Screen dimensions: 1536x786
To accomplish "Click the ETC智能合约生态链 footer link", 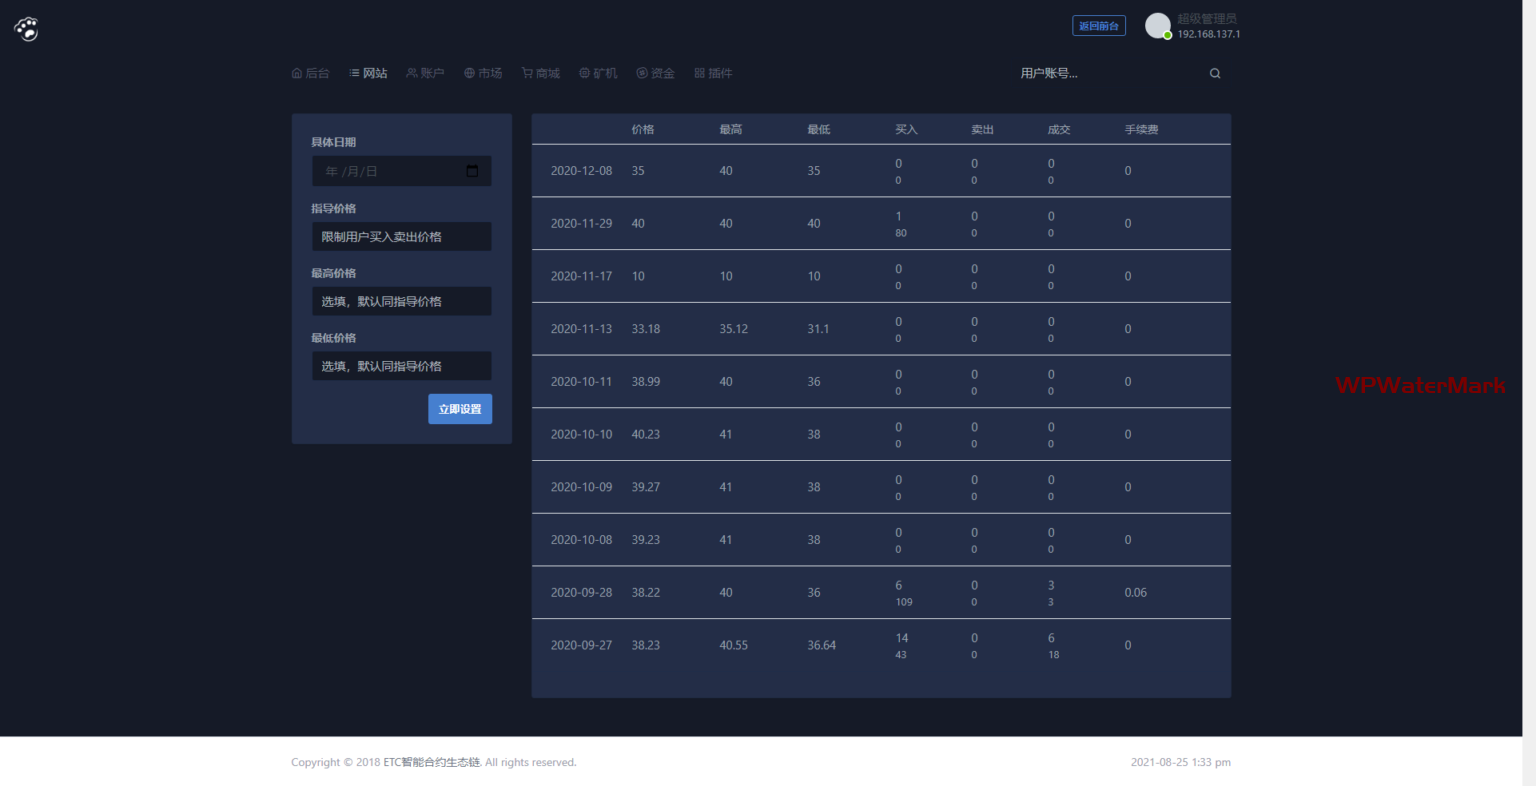I will 432,762.
